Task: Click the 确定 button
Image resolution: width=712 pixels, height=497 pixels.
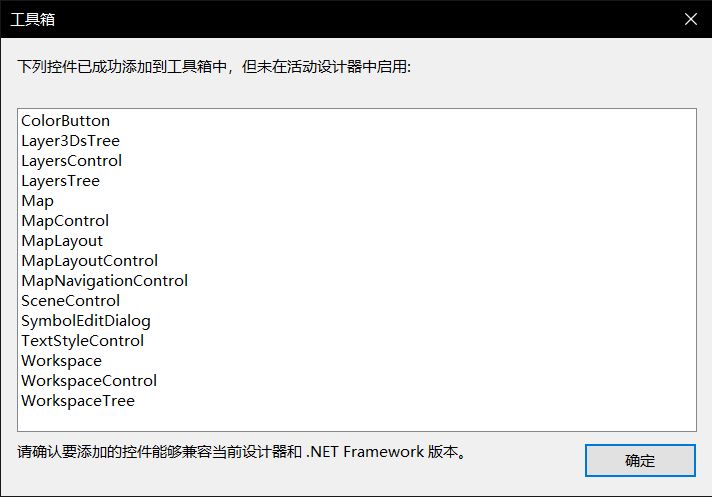Action: click(x=640, y=460)
